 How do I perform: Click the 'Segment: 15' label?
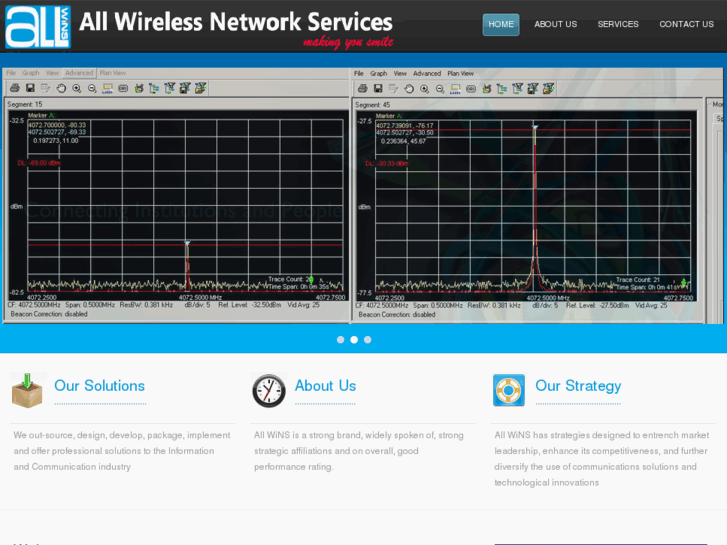coord(25,104)
